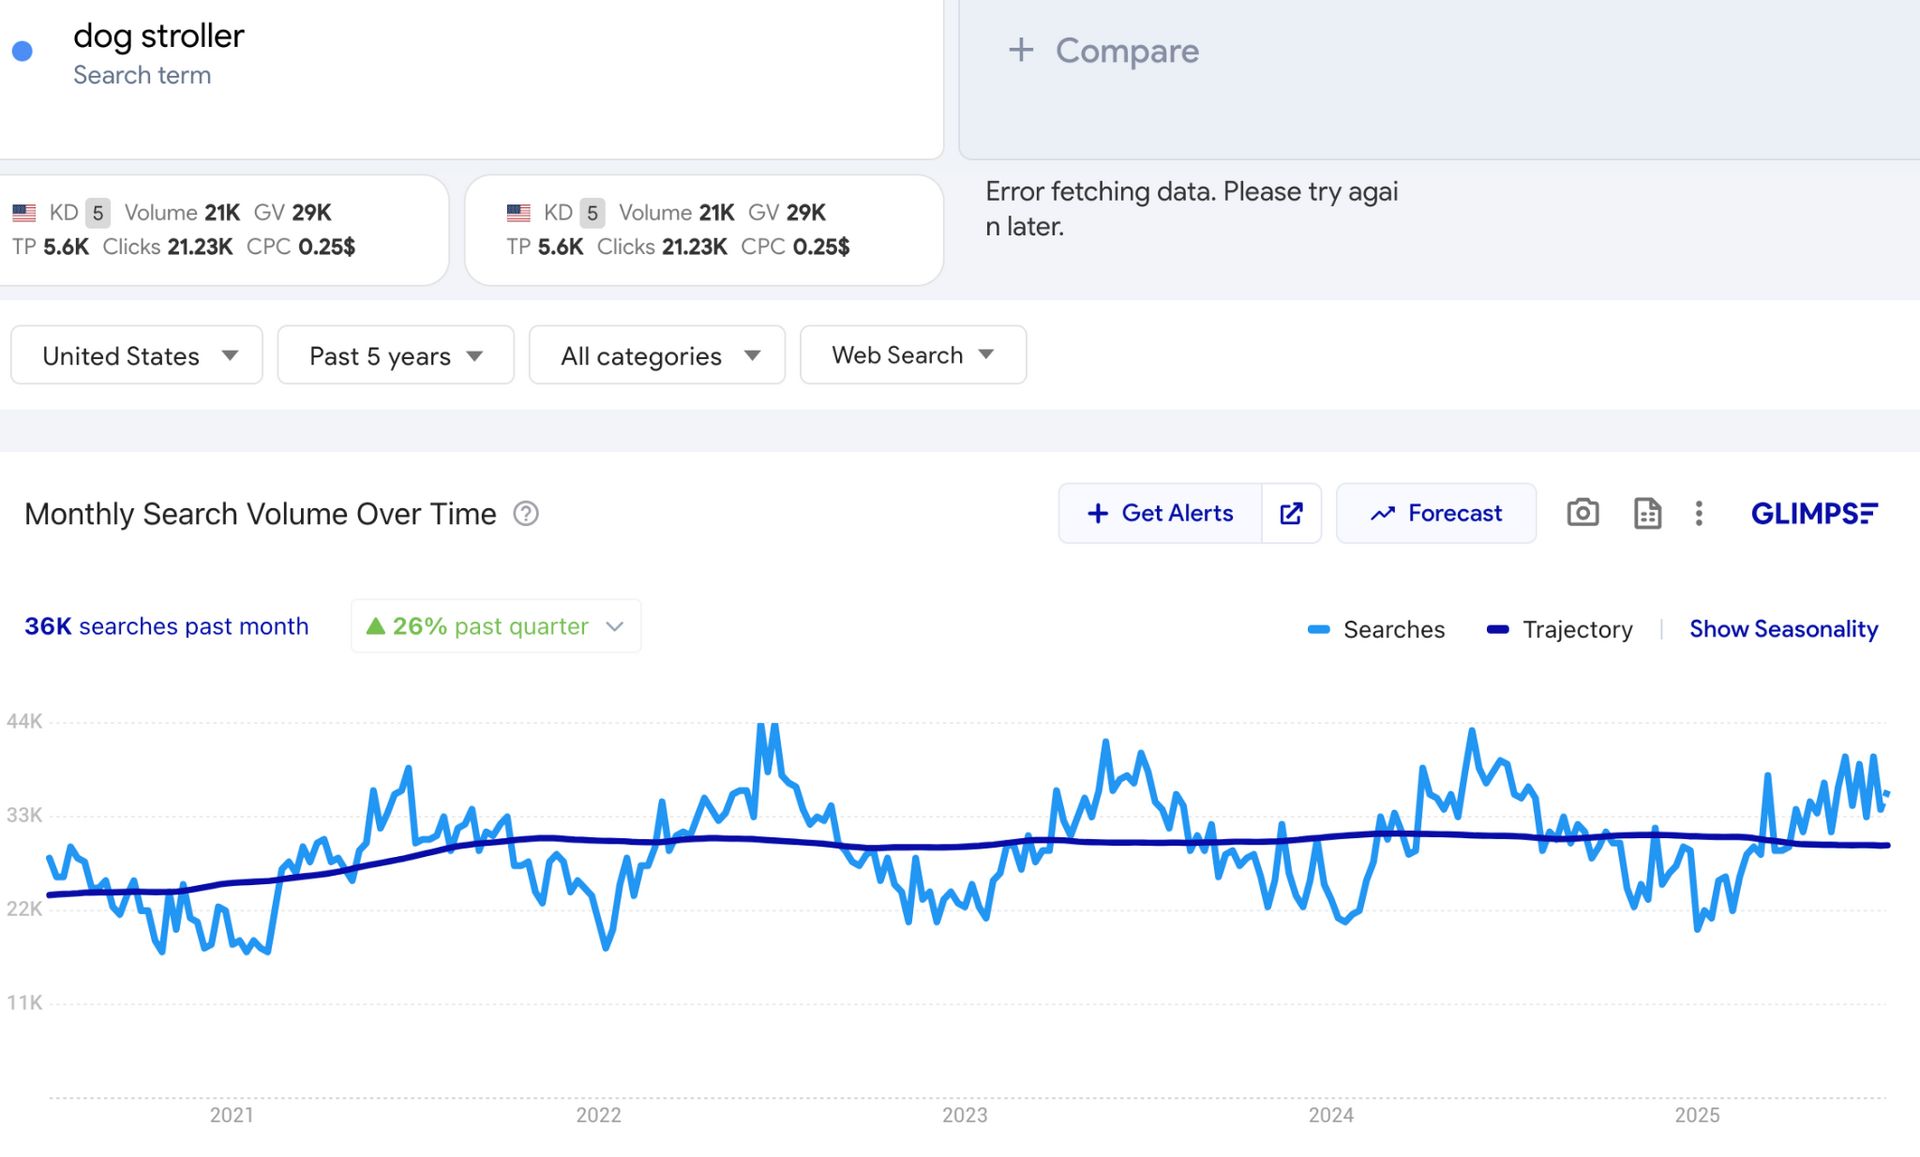Click the Forecast button
Image resolution: width=1920 pixels, height=1157 pixels.
(1436, 513)
